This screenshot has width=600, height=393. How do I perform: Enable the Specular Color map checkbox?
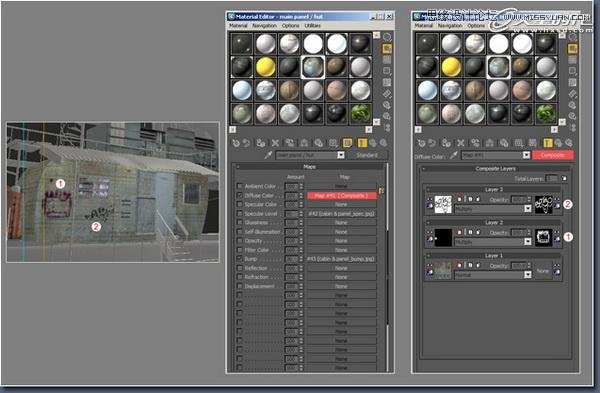tap(240, 204)
